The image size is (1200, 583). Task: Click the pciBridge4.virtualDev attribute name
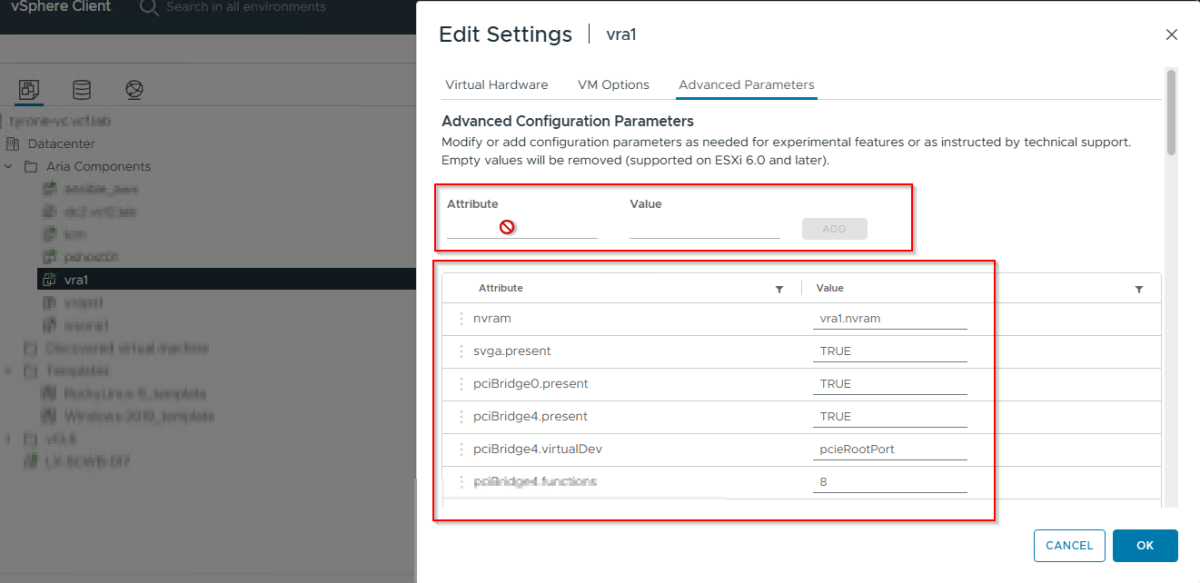(538, 449)
